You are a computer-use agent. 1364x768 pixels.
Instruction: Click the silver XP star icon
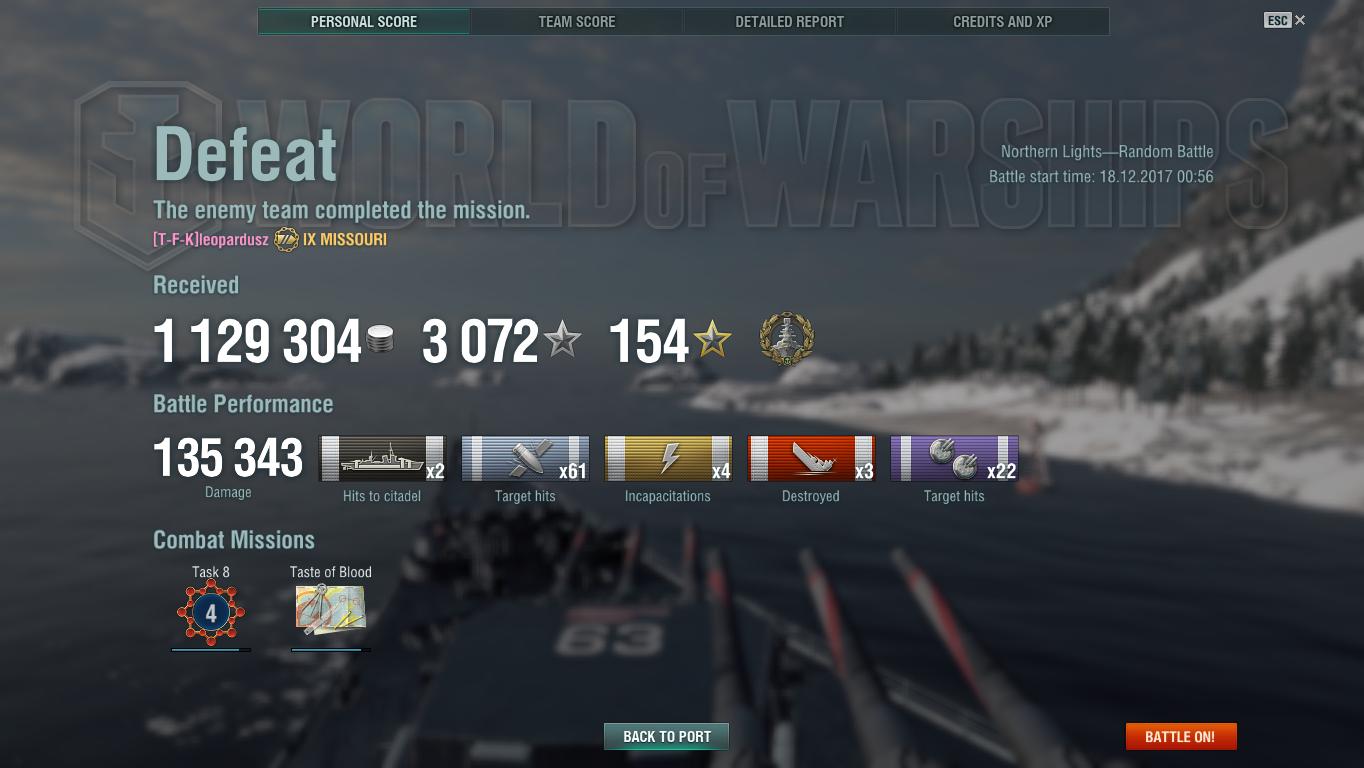coord(562,340)
